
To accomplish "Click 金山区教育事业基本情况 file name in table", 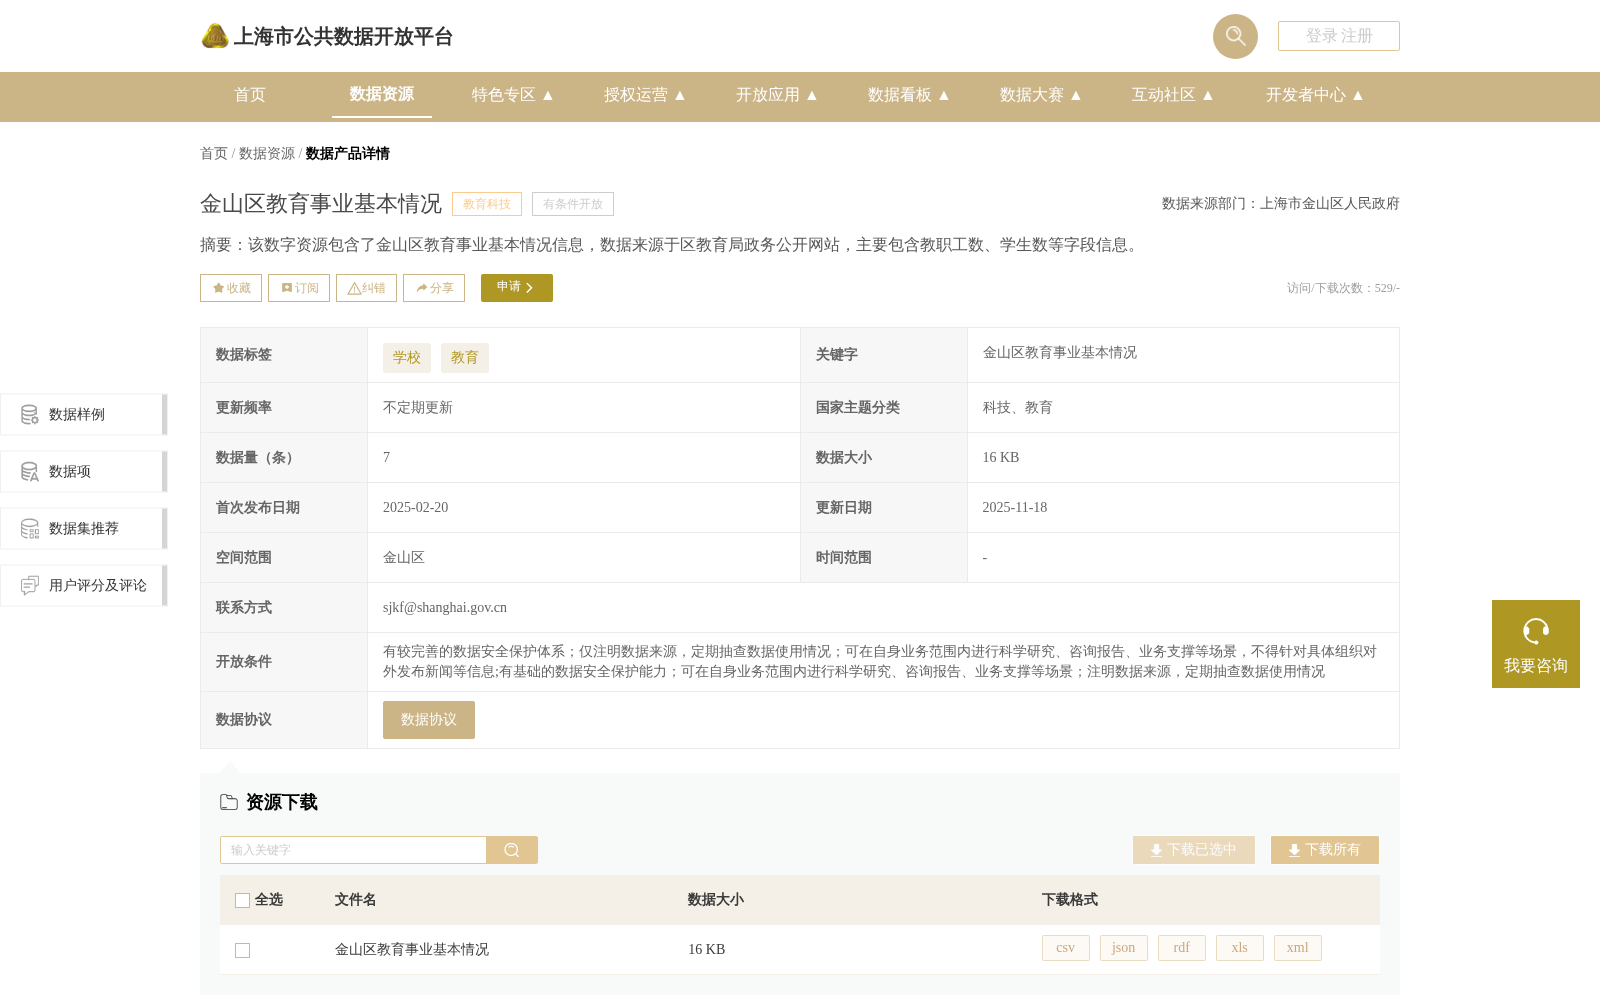I will point(412,950).
